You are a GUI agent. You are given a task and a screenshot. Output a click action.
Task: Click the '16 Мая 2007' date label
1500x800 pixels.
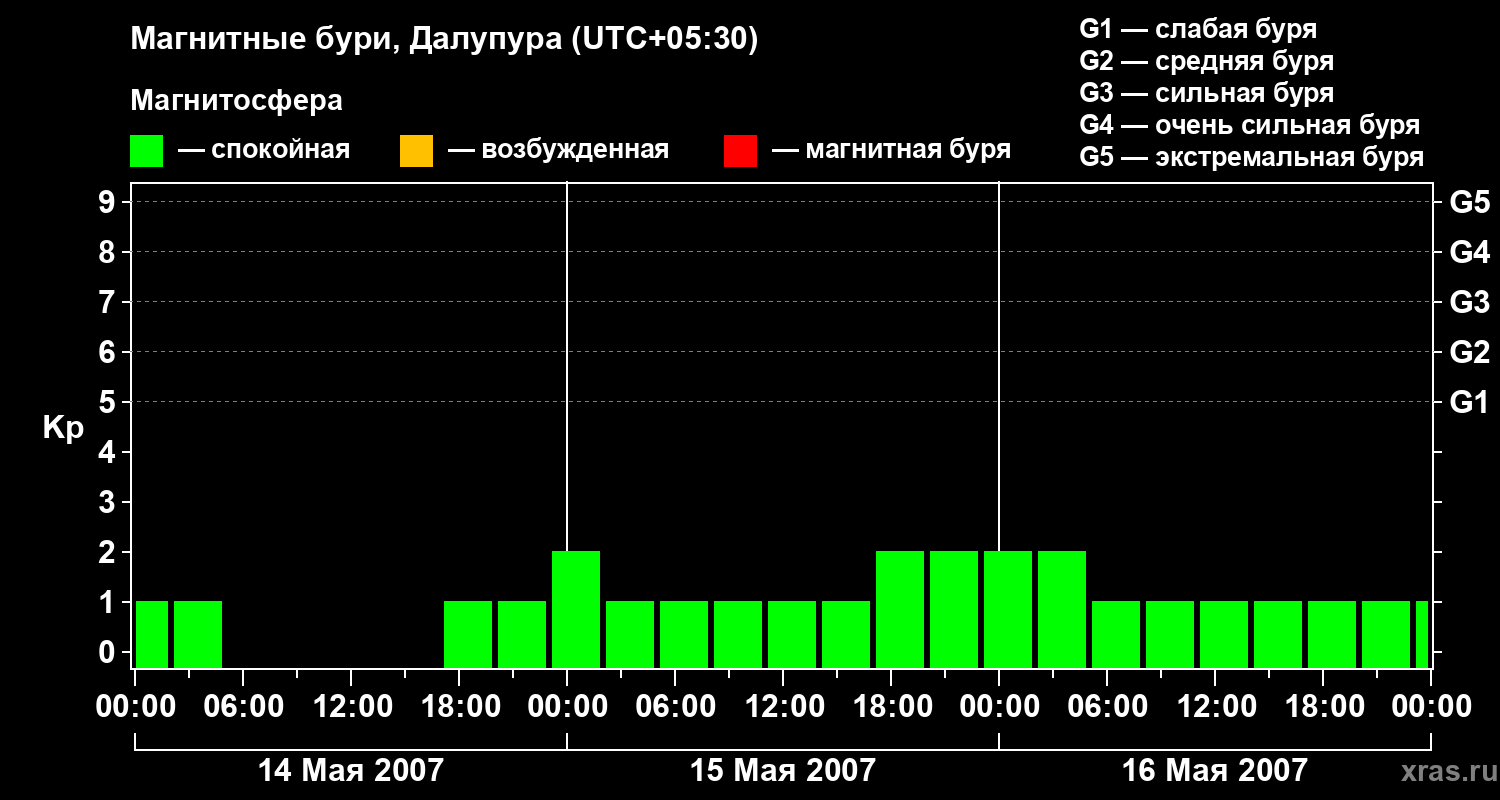pos(1215,770)
